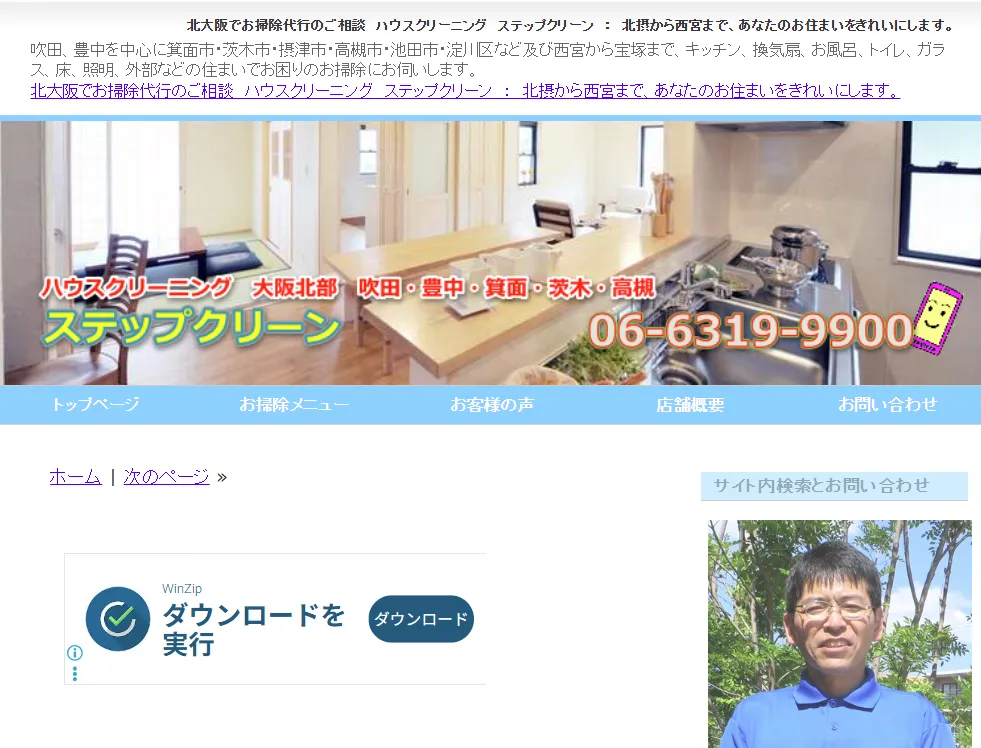
Task: Open the underlined 北大阪でお掃除代行のご相談 site title link
Action: point(465,91)
